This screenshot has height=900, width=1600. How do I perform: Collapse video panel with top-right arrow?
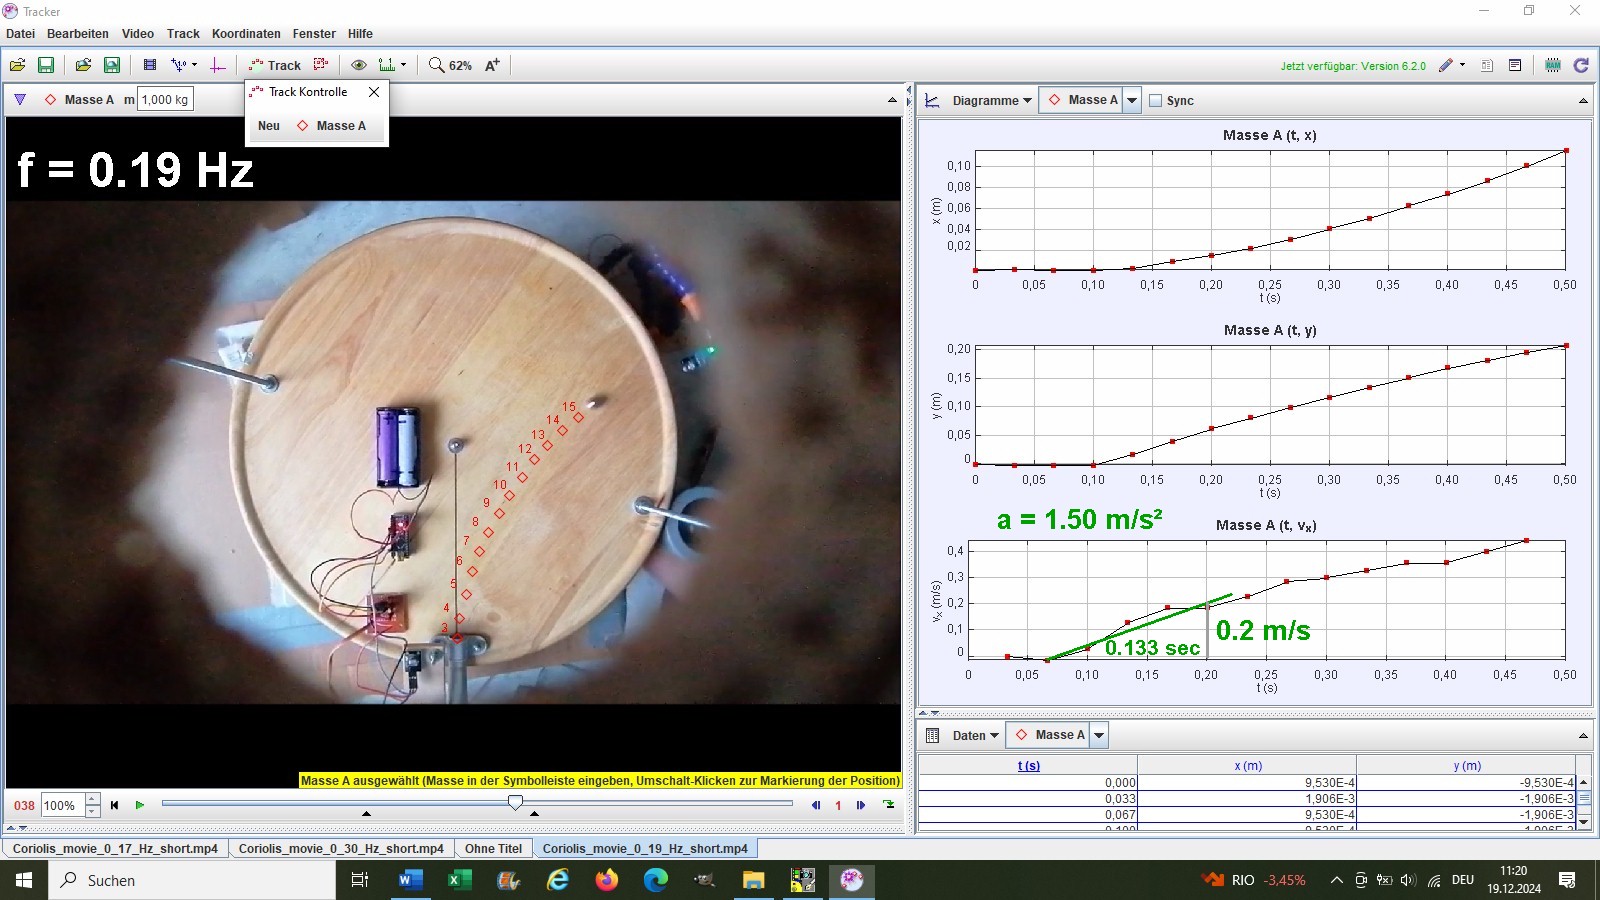892,100
